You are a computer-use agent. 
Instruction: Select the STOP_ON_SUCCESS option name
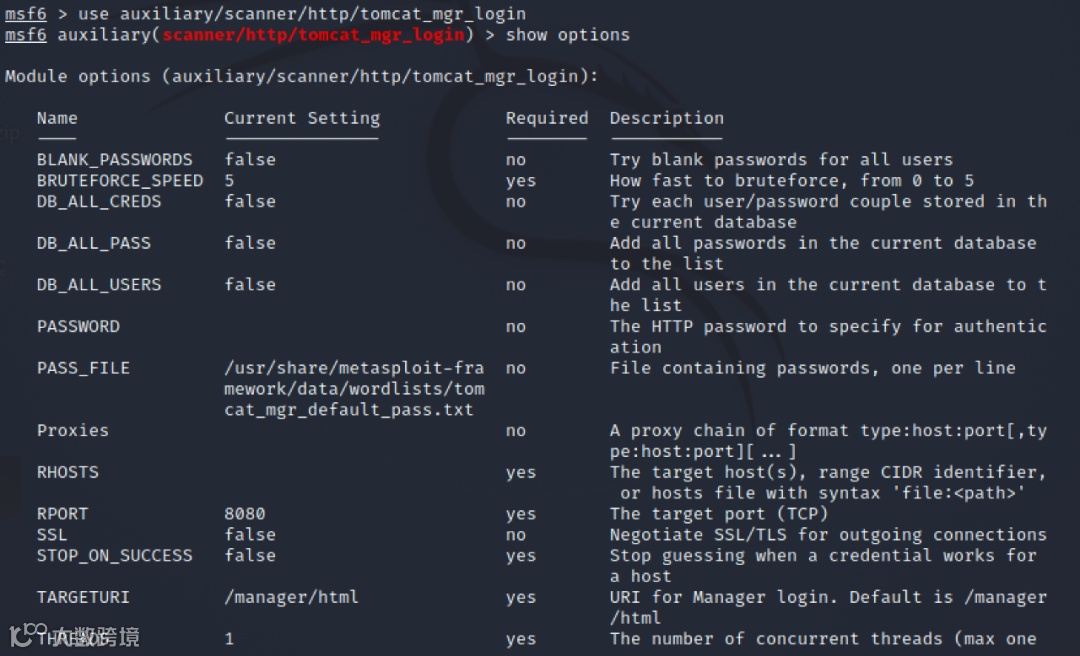pos(114,555)
